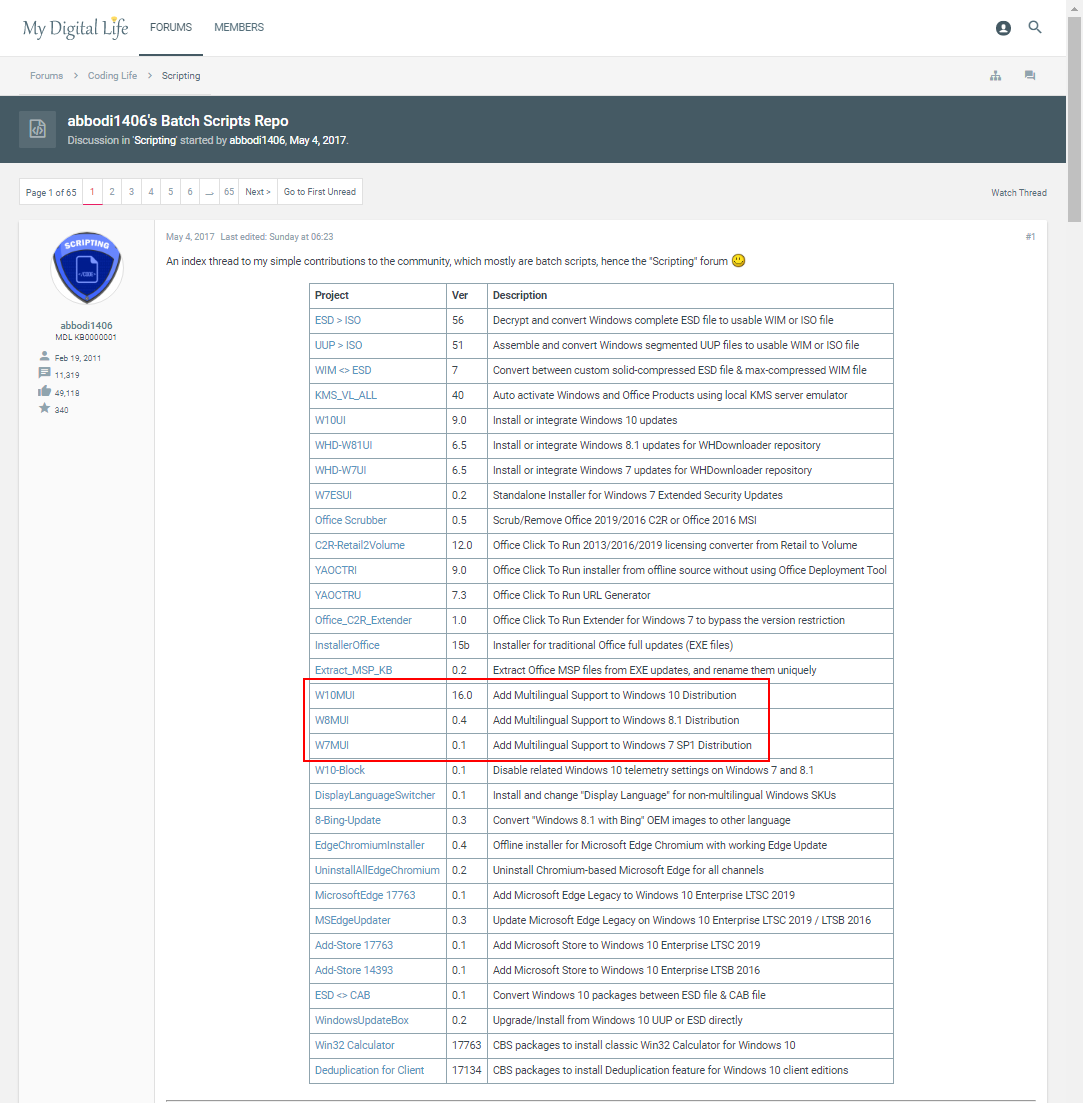This screenshot has height=1103, width=1083.
Task: Open WindowsUpdateBox project link
Action: click(x=362, y=1020)
